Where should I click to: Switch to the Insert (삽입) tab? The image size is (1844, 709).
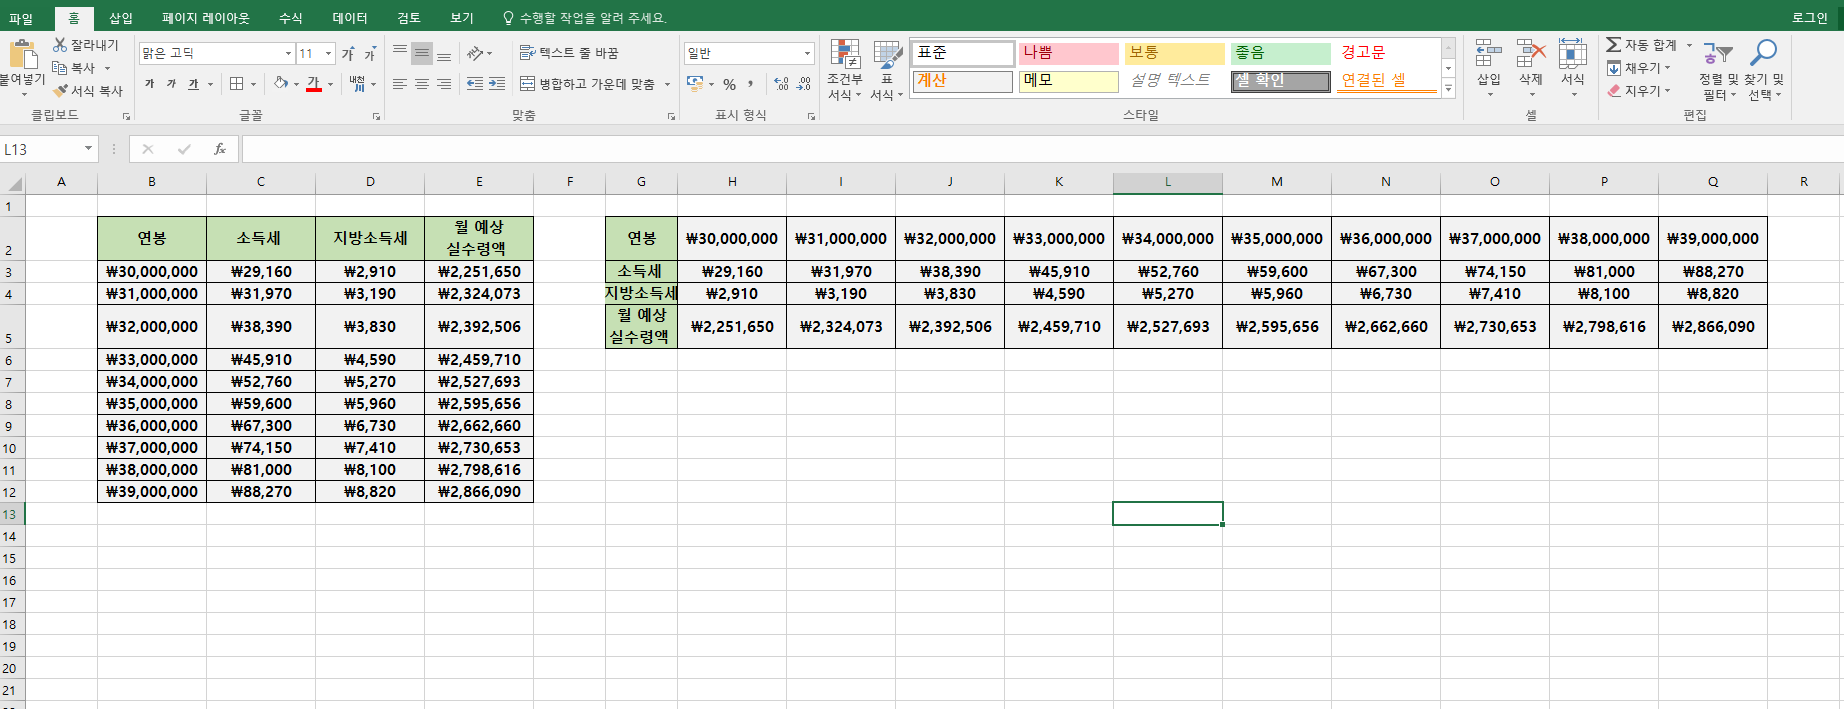[120, 18]
